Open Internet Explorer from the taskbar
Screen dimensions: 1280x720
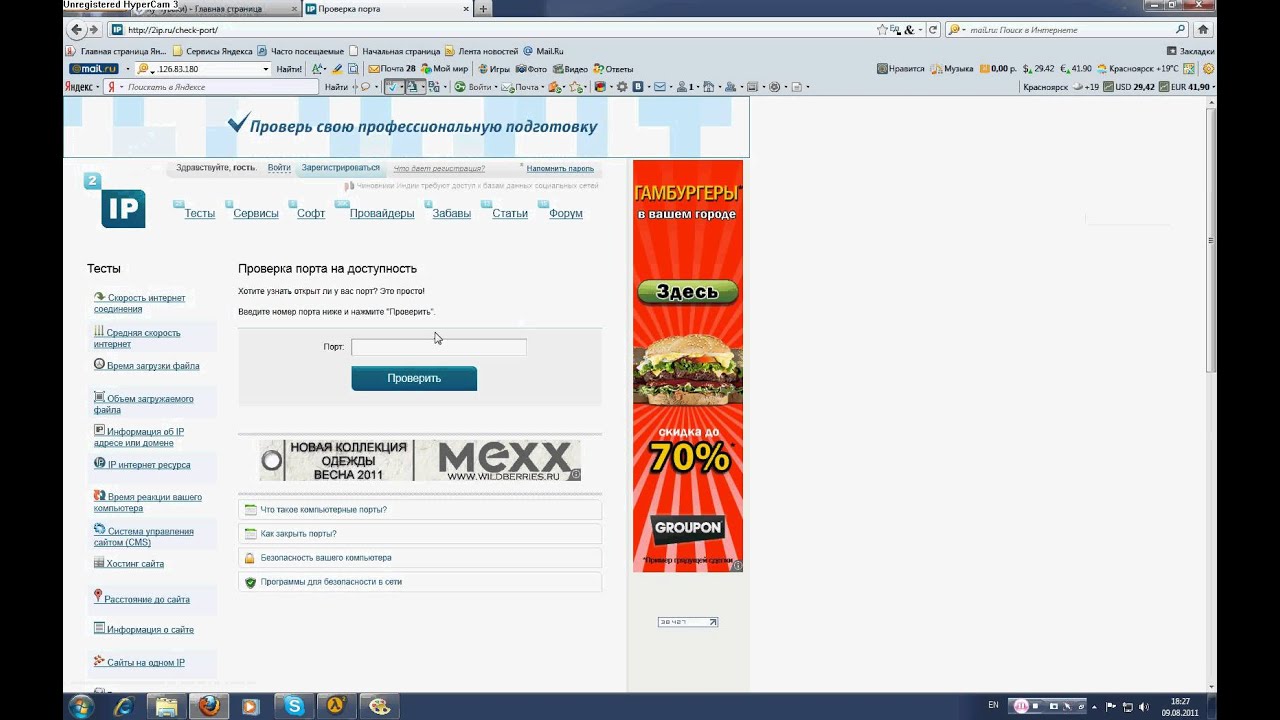coord(124,706)
